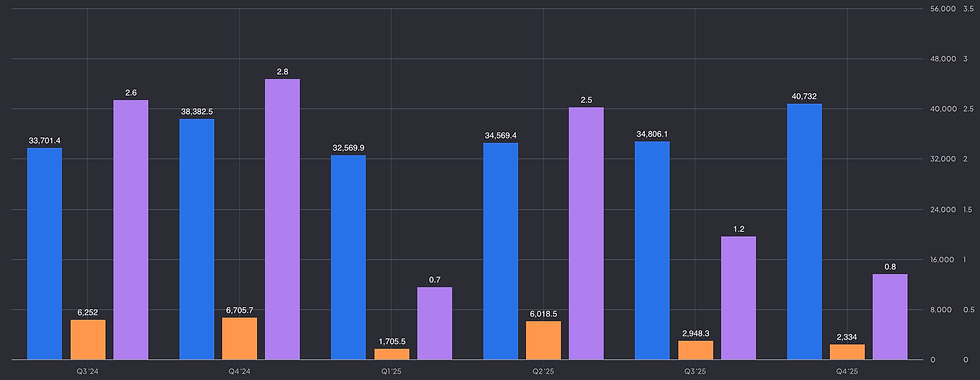Click the Q3'25 x-axis label
This screenshot has width=980, height=380.
click(x=695, y=371)
